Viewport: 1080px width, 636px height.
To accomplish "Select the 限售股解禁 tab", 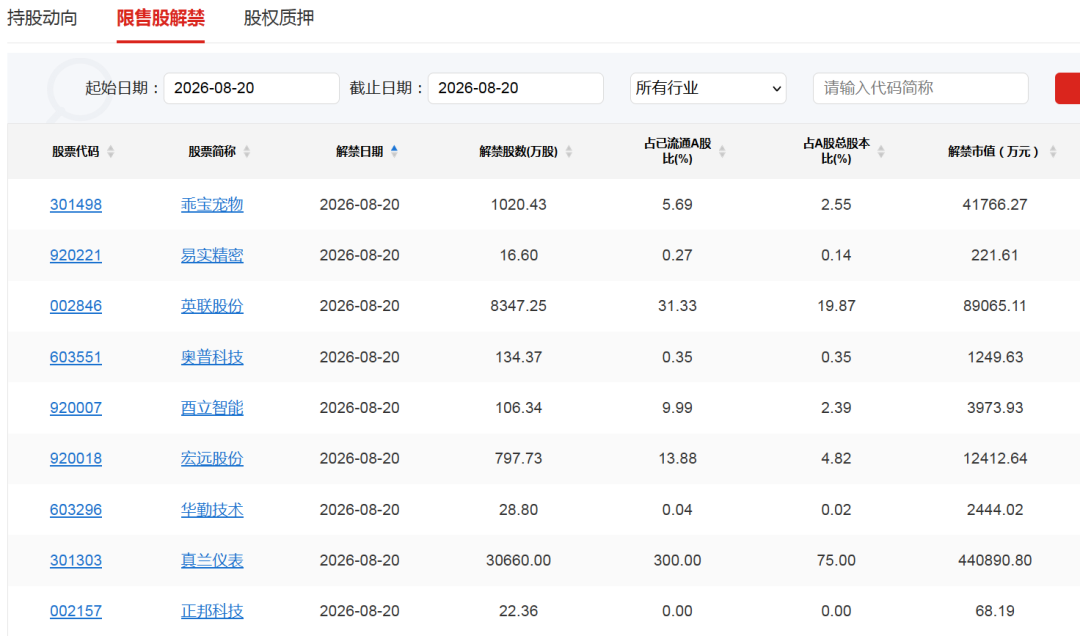I will [160, 18].
